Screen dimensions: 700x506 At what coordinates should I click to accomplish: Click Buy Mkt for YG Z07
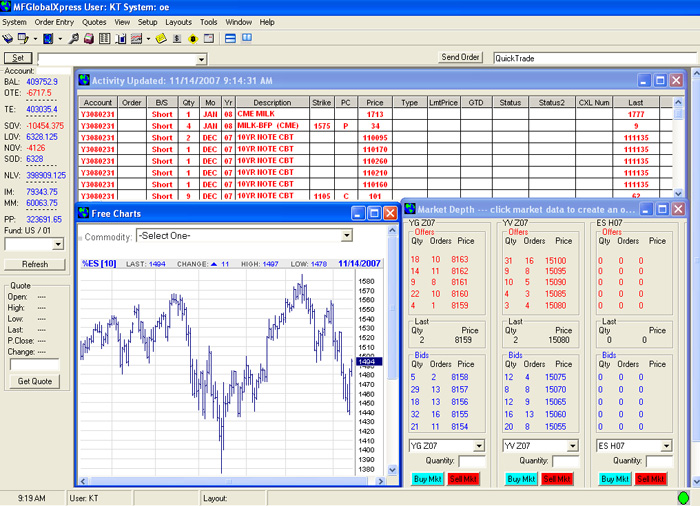click(427, 479)
